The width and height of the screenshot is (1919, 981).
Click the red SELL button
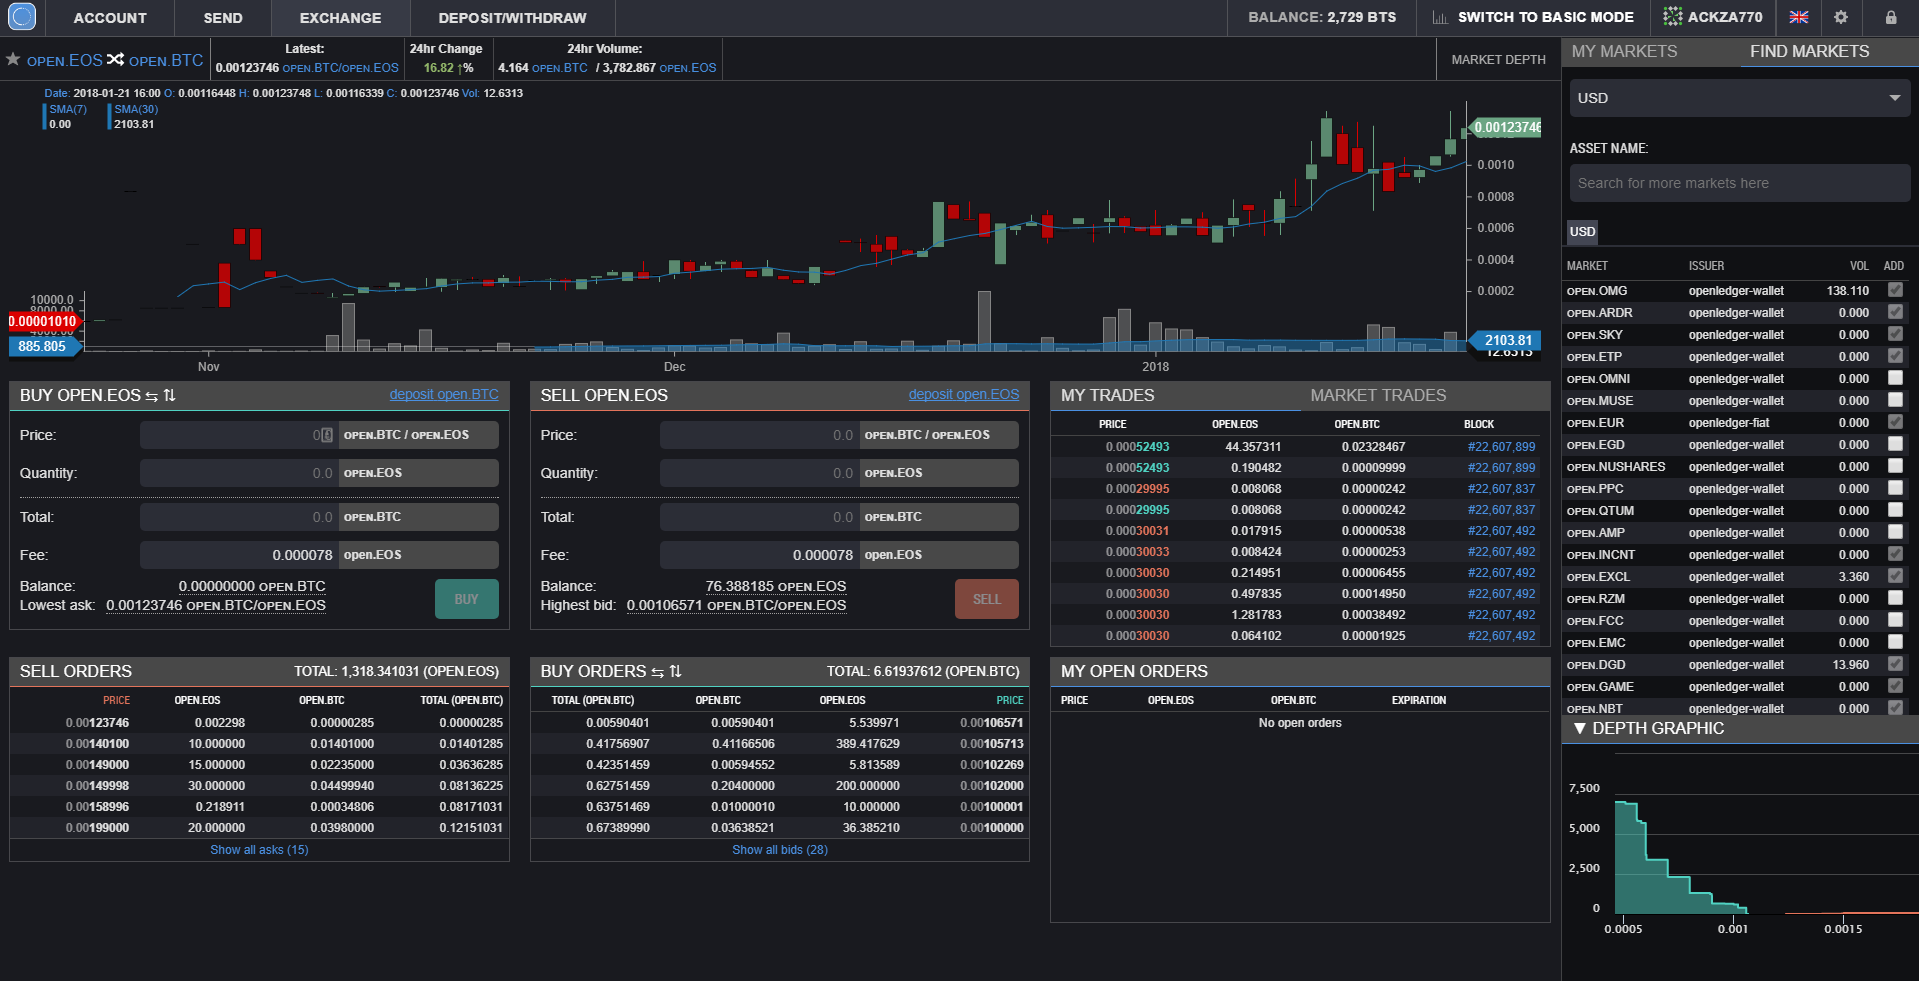(987, 599)
